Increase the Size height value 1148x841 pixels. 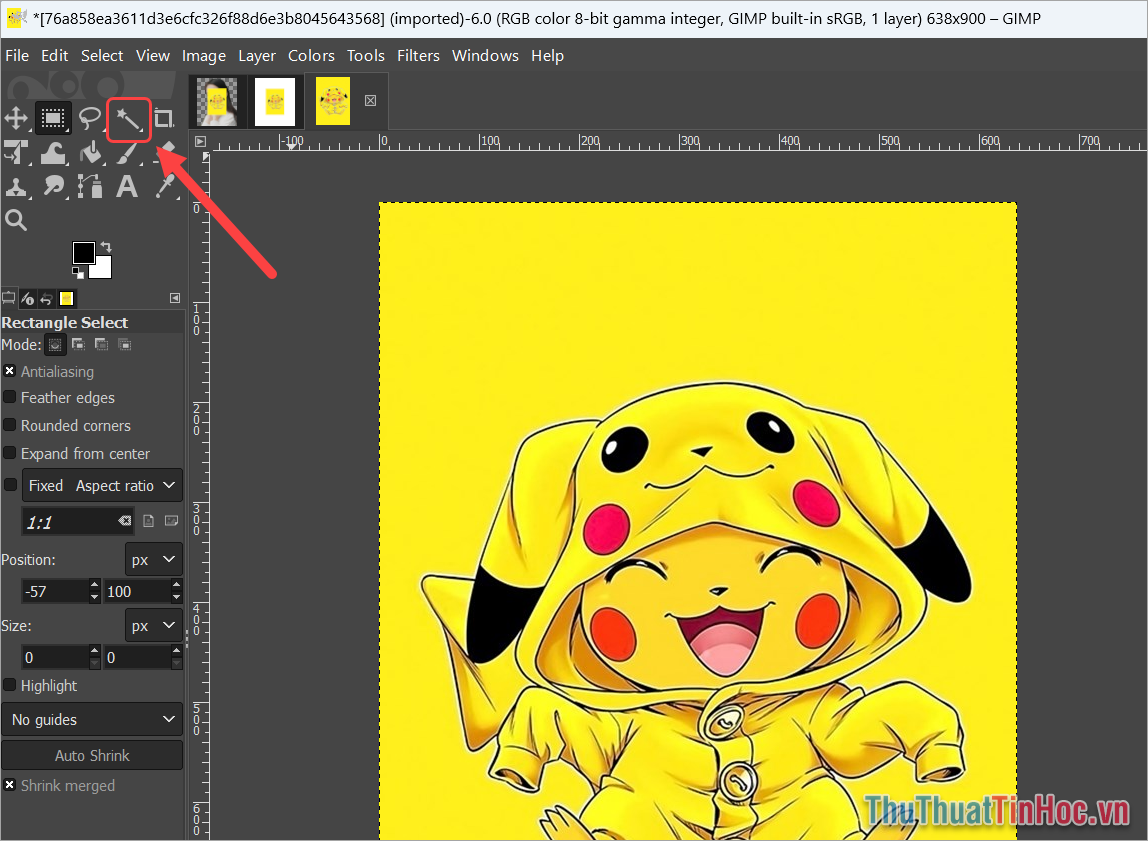[x=176, y=651]
